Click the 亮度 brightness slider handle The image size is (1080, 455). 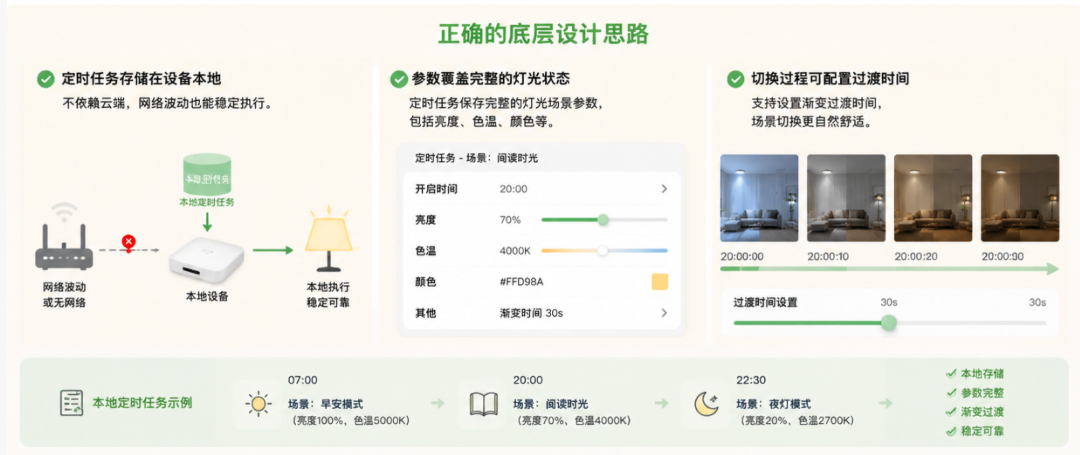point(603,220)
